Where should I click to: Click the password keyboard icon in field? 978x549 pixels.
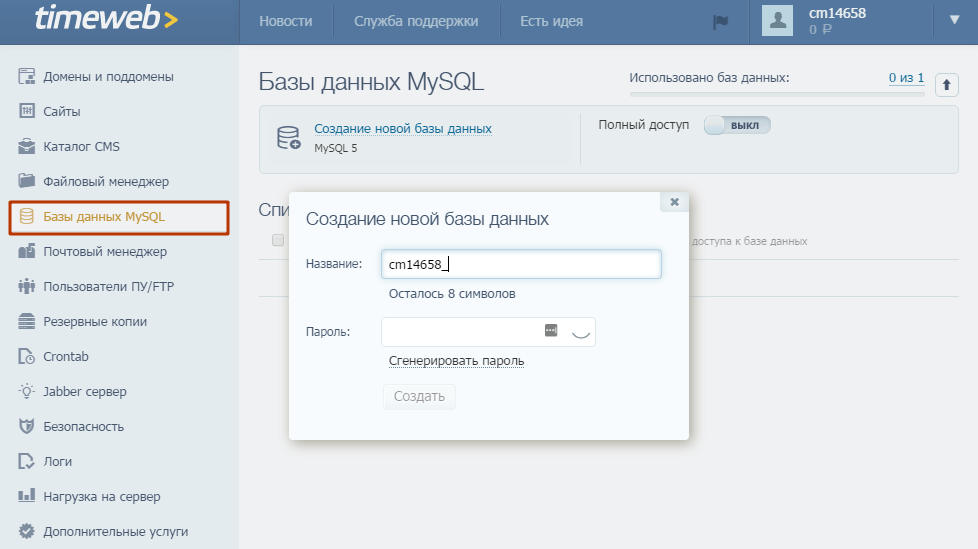pyautogui.click(x=550, y=331)
